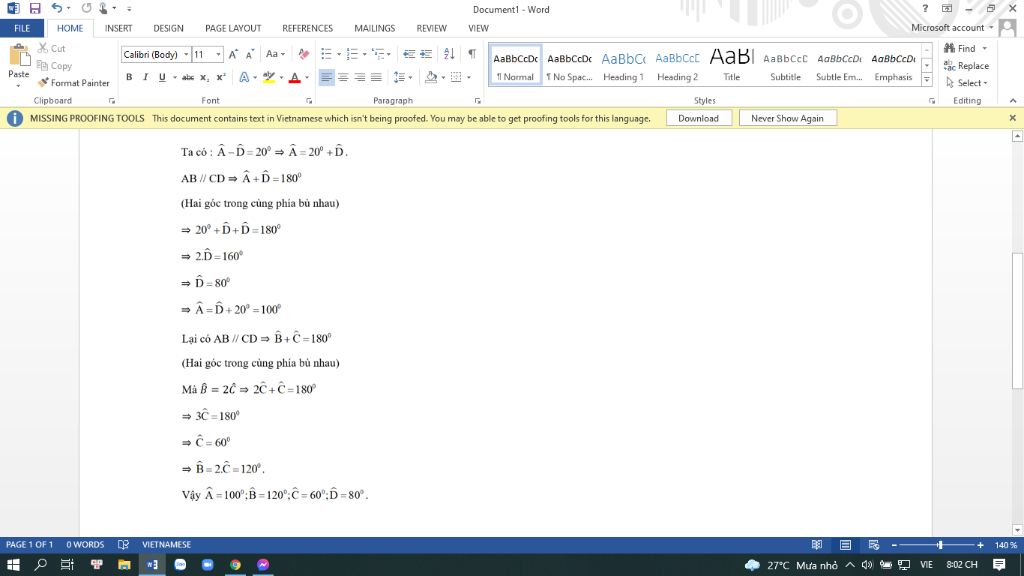1024x576 pixels.
Task: Toggle show paragraph marks
Action: 472,54
